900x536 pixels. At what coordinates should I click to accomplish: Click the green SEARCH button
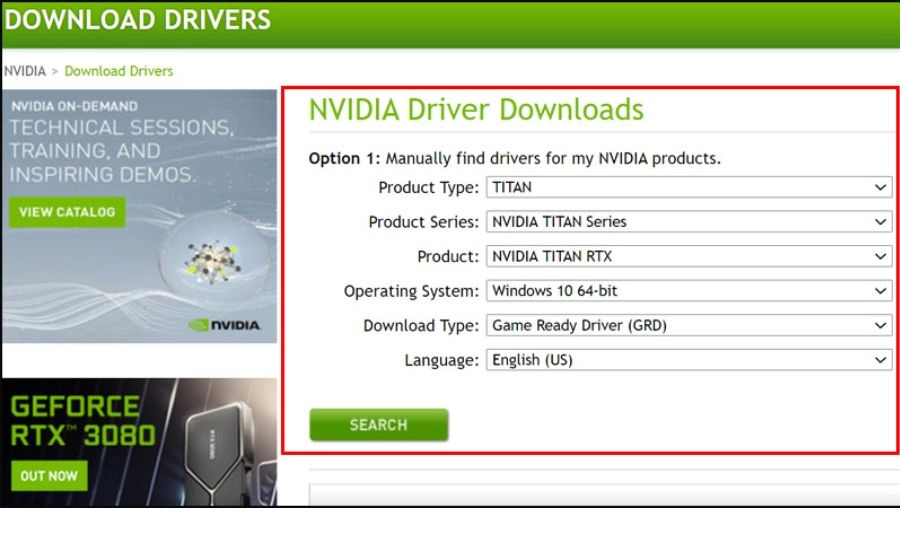tap(379, 425)
